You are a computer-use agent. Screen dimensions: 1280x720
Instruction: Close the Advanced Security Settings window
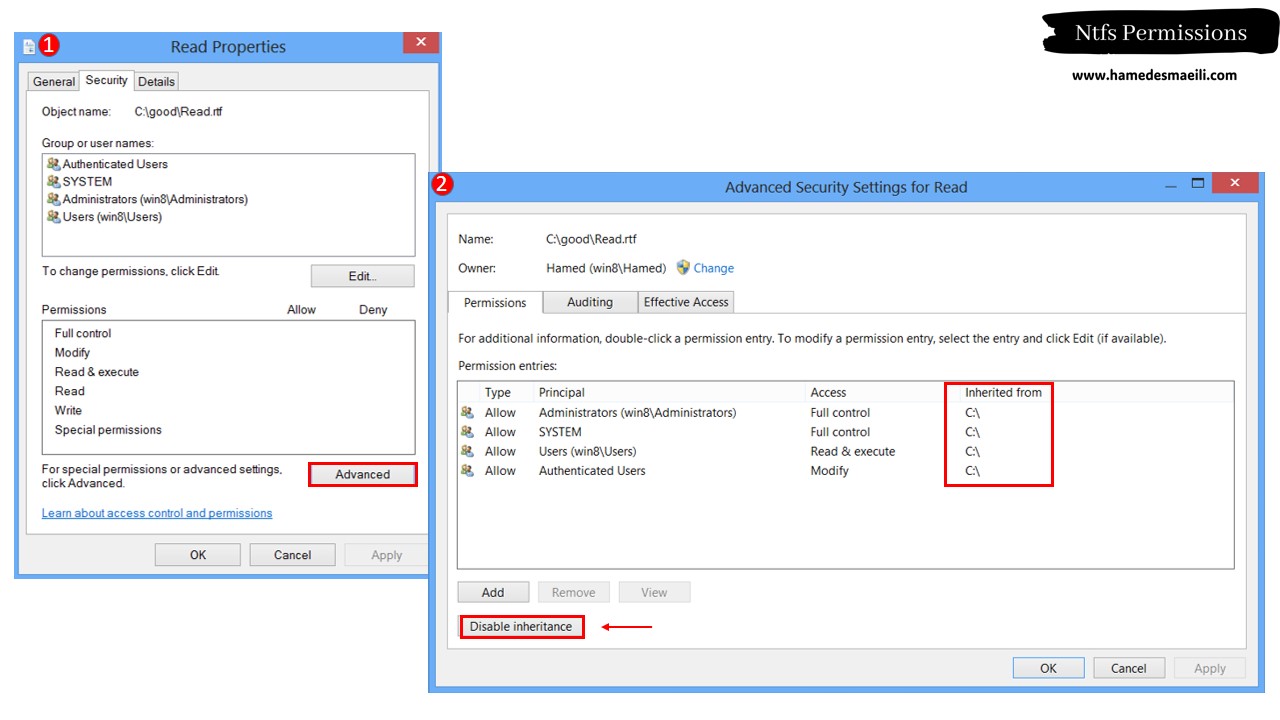[1235, 182]
